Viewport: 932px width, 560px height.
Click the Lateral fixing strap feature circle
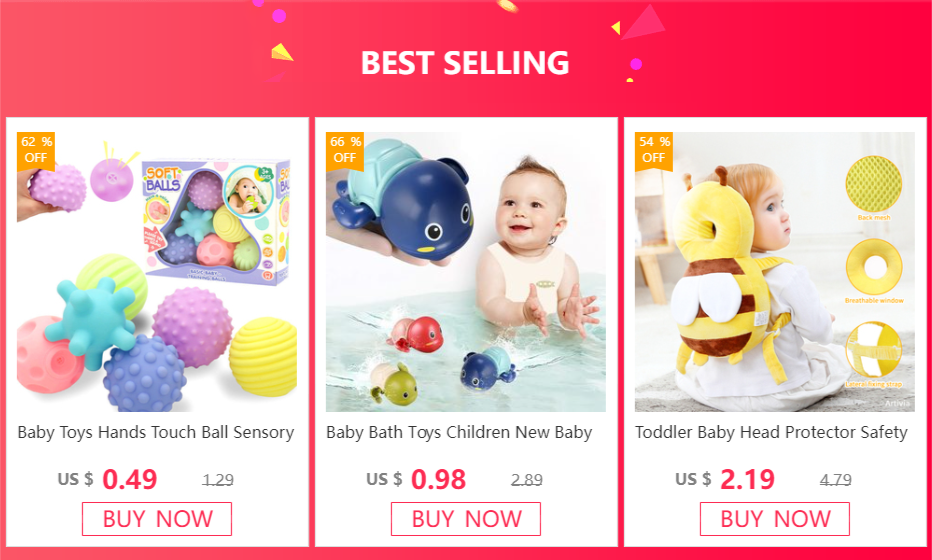click(874, 350)
